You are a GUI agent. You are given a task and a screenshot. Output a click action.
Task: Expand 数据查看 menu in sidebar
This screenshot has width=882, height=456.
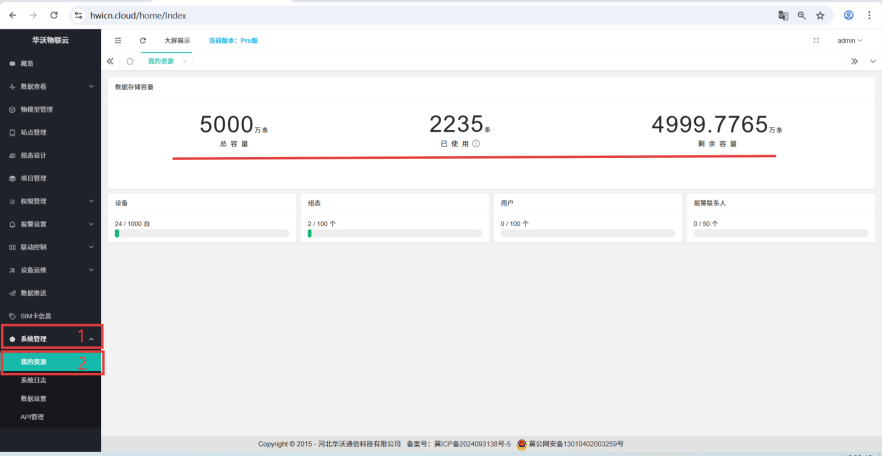(x=50, y=87)
